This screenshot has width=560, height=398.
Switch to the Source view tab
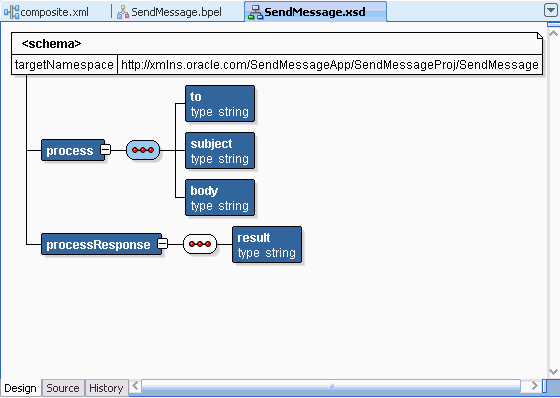click(x=63, y=388)
